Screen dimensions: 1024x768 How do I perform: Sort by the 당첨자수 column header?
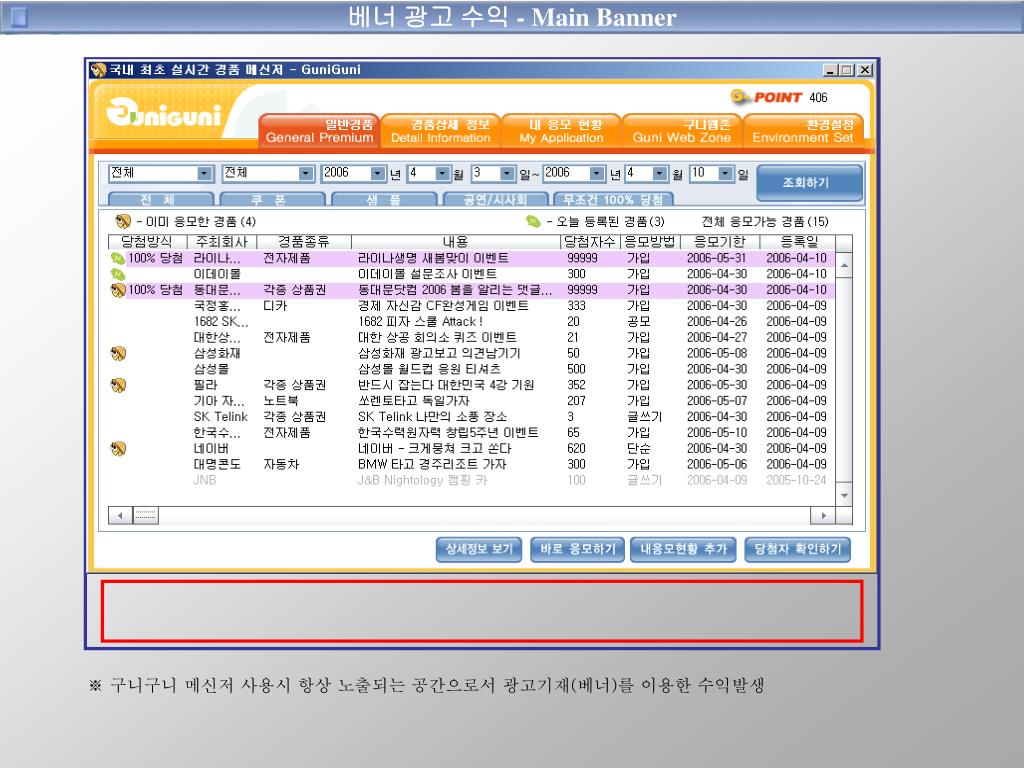tap(590, 242)
